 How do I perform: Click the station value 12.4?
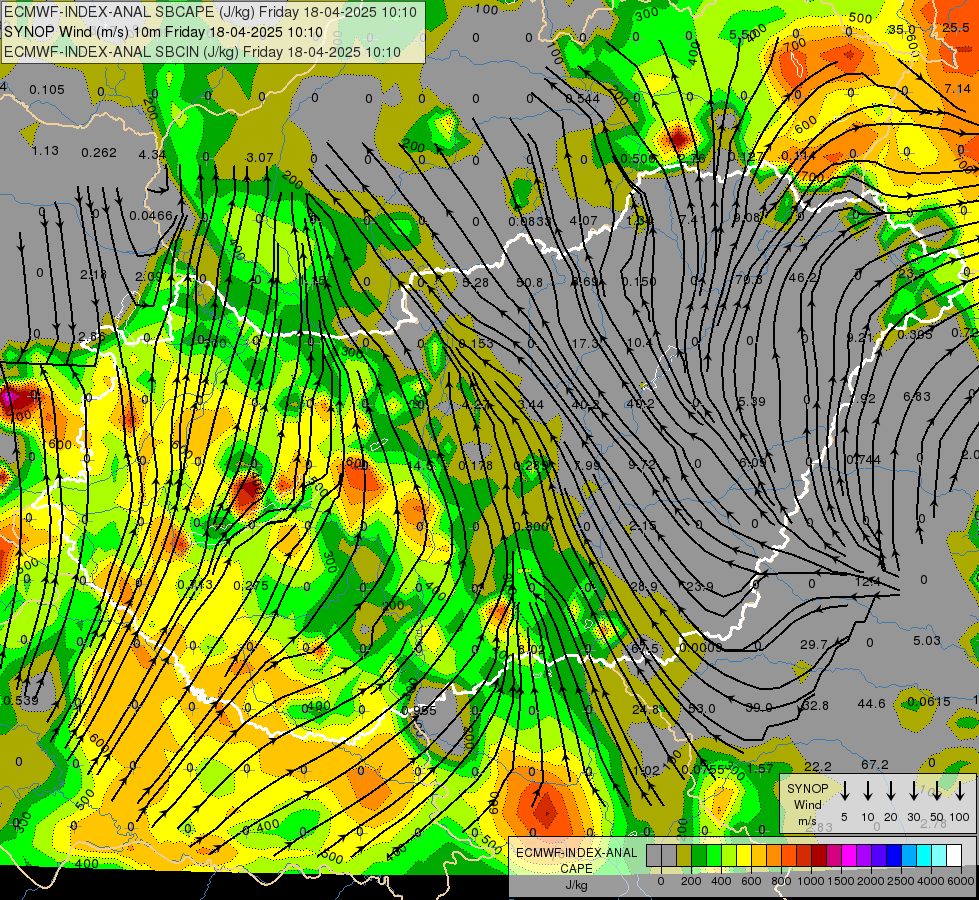pyautogui.click(x=867, y=581)
